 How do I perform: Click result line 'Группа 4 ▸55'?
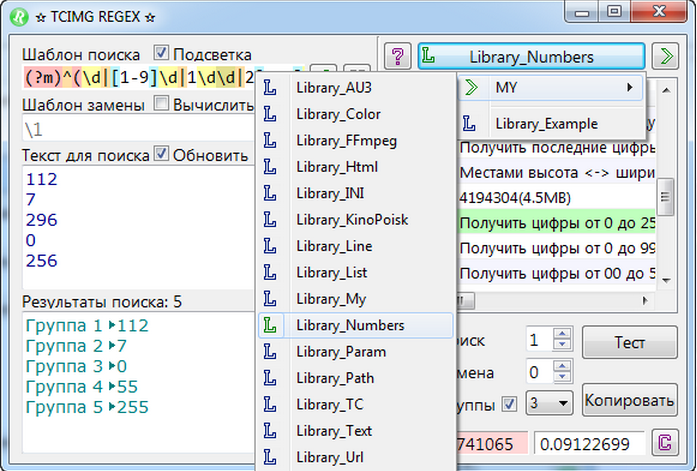[82, 387]
